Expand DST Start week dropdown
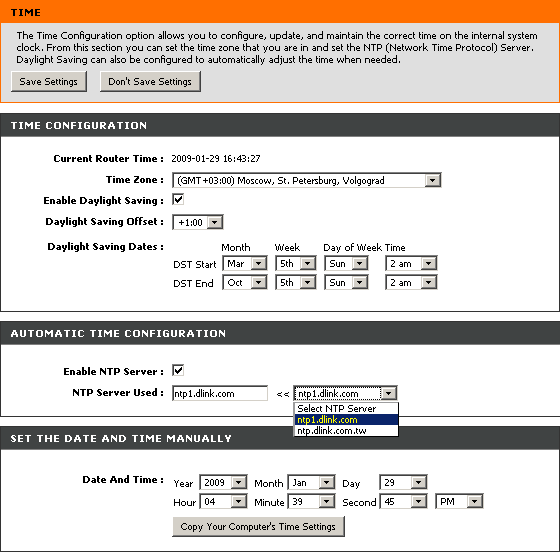Screen dimensions: 560x552 click(296, 264)
